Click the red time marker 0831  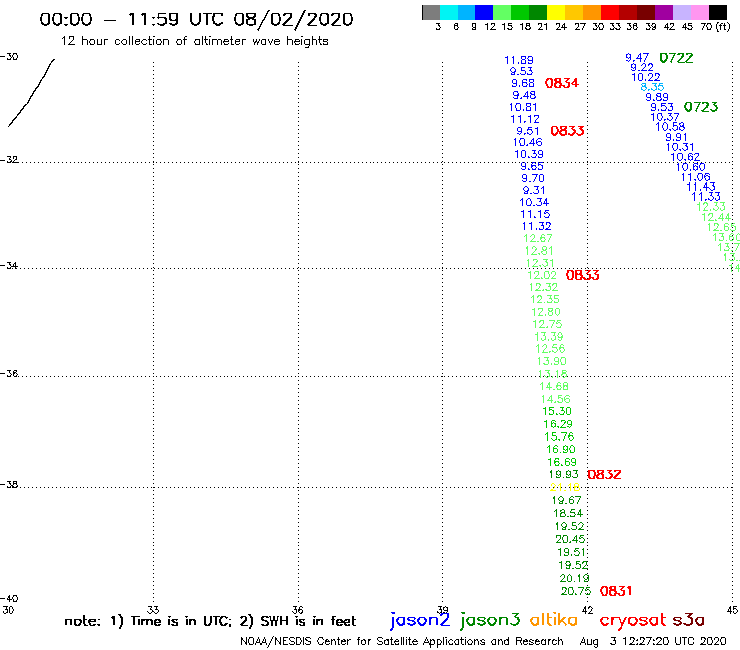616,591
